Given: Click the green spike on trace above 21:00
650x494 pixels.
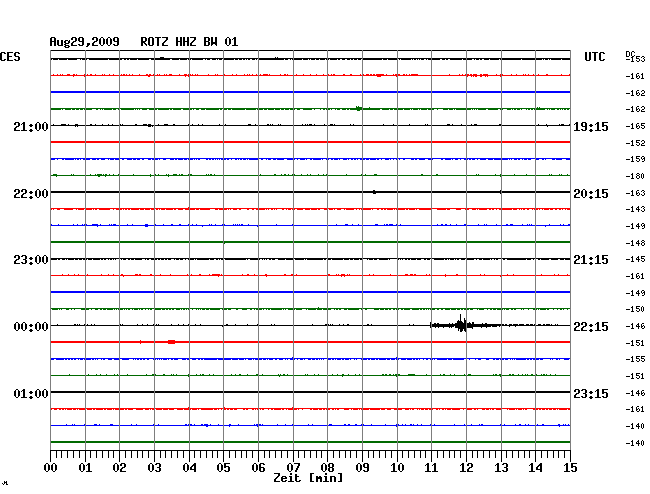Looking at the screenshot, I should [x=359, y=109].
